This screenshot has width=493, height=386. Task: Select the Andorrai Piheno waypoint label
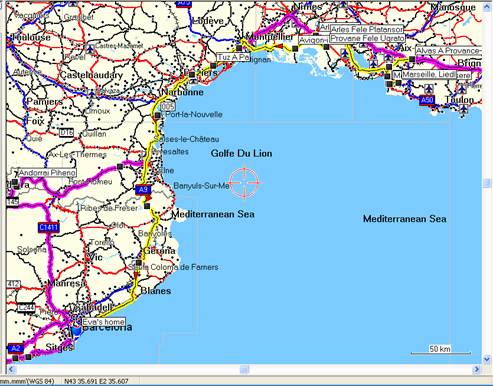[46, 173]
